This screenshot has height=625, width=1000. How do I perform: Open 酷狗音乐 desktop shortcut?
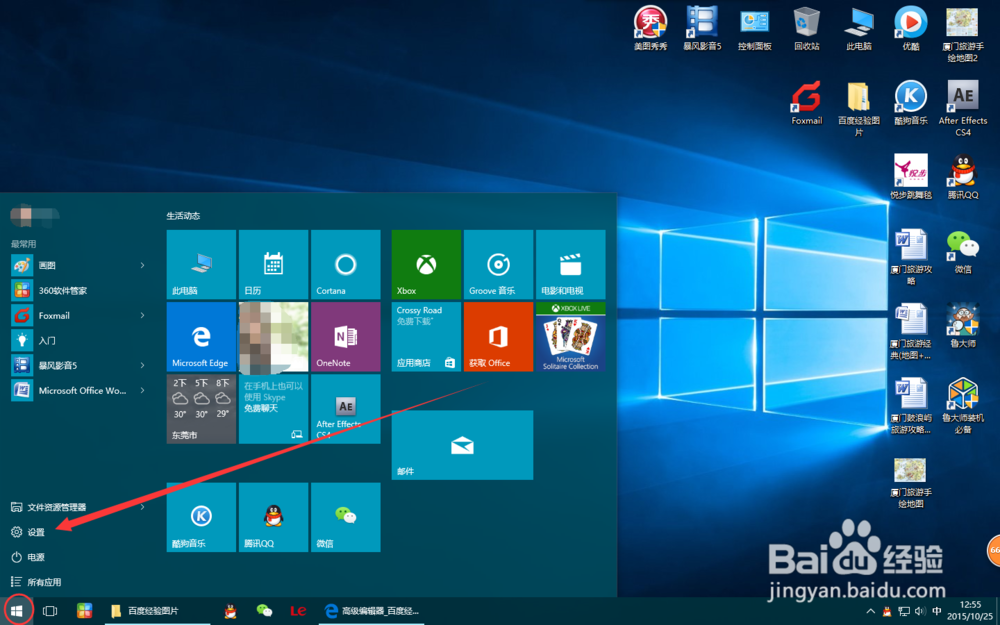pos(911,102)
